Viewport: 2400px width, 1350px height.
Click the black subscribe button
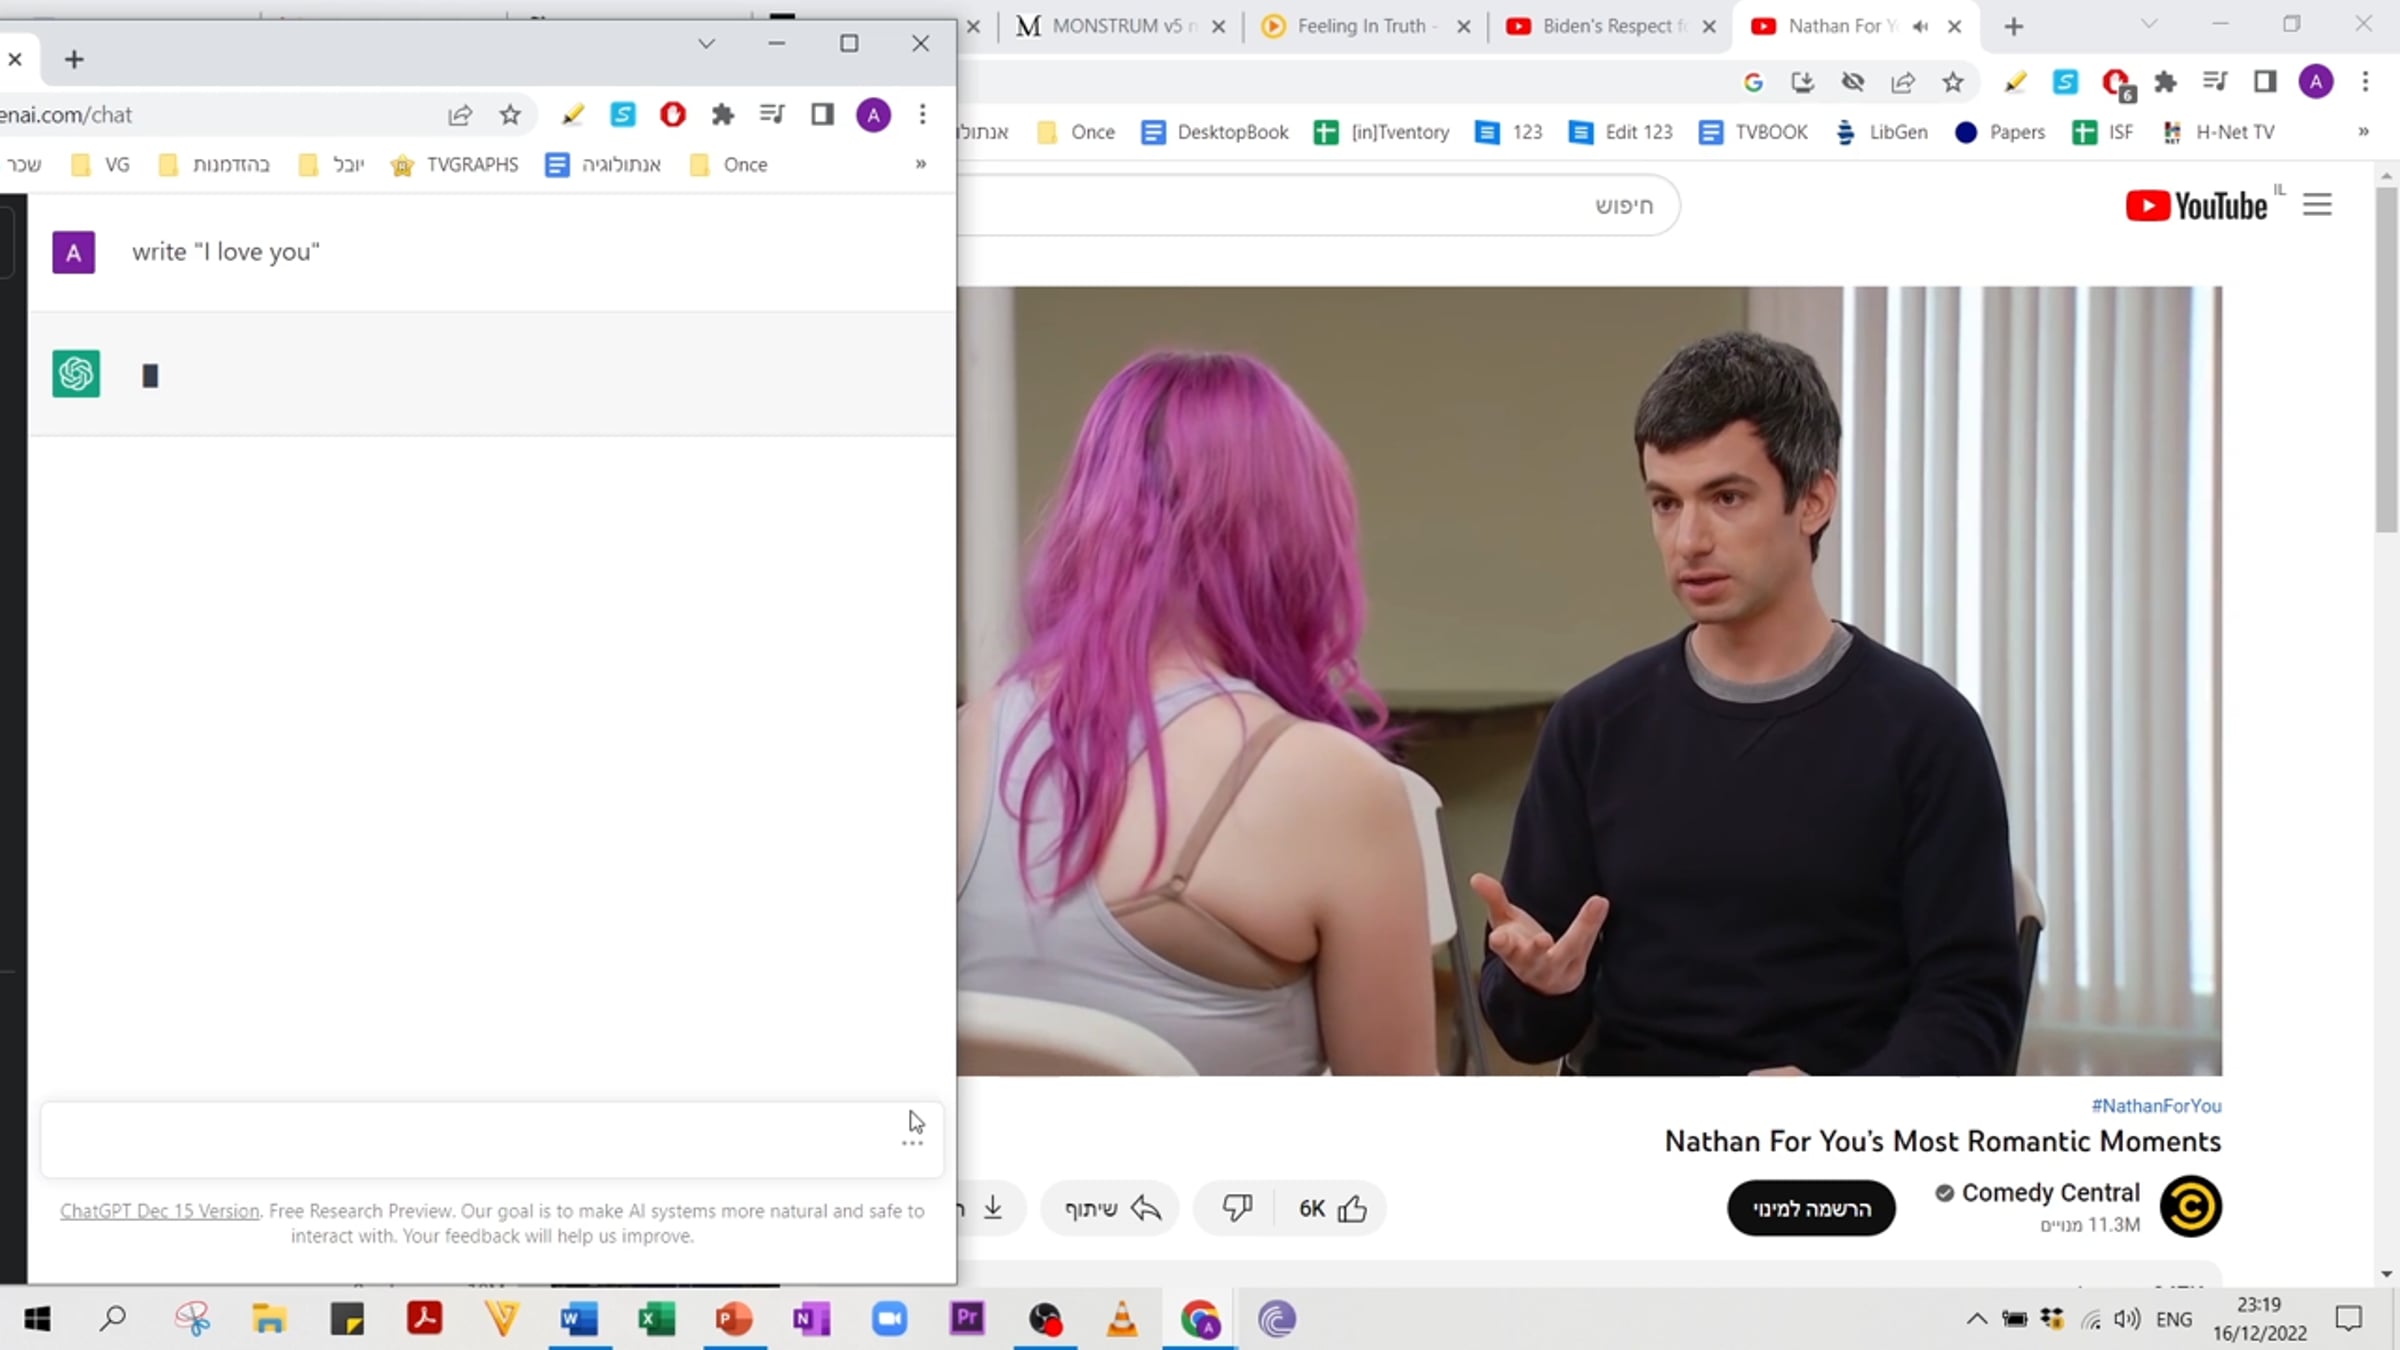point(1811,1209)
